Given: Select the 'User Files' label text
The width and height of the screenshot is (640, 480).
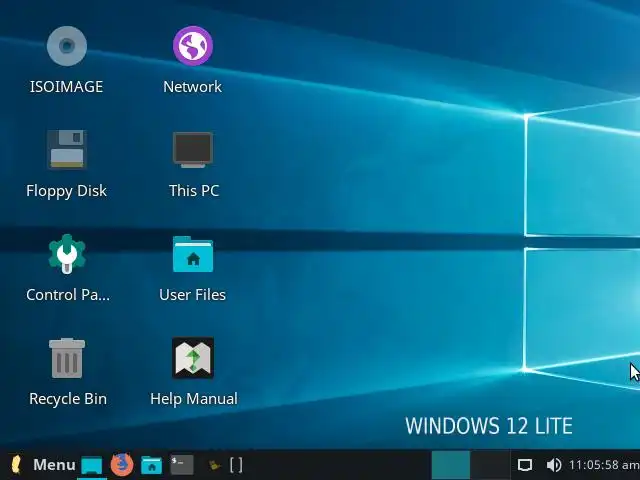Looking at the screenshot, I should (192, 295).
